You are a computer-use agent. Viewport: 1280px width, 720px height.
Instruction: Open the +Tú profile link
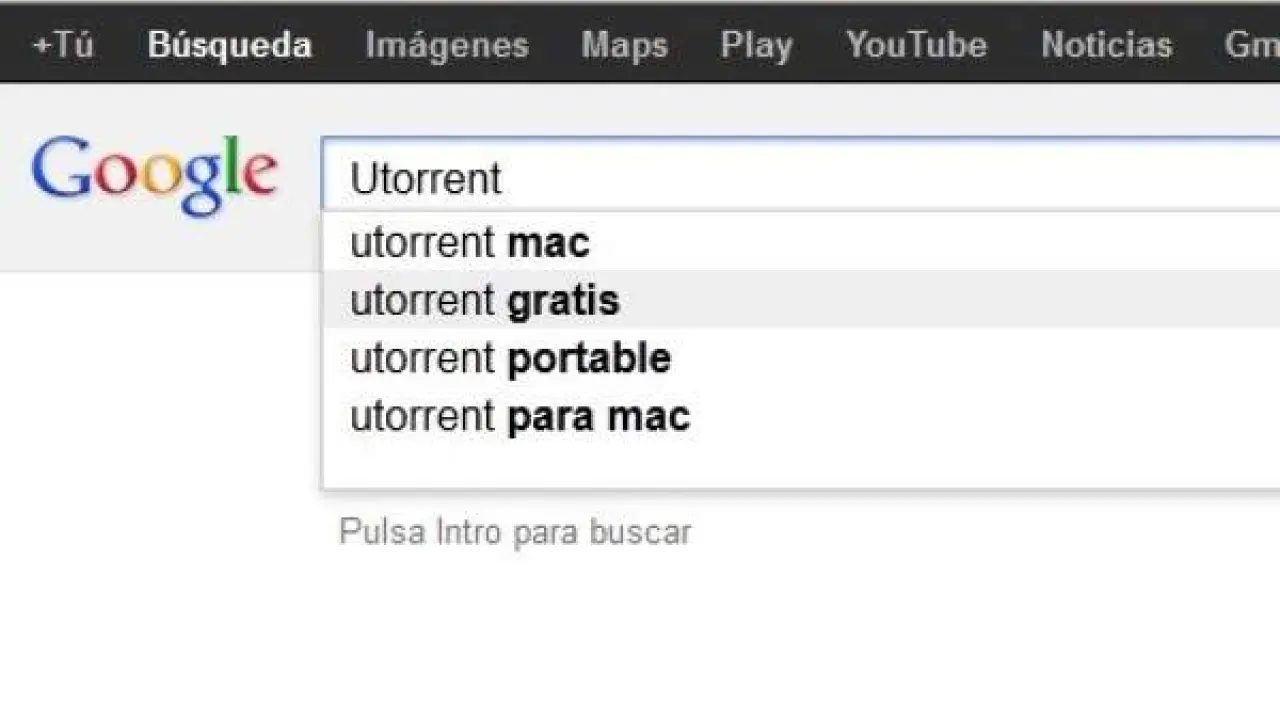(x=63, y=45)
